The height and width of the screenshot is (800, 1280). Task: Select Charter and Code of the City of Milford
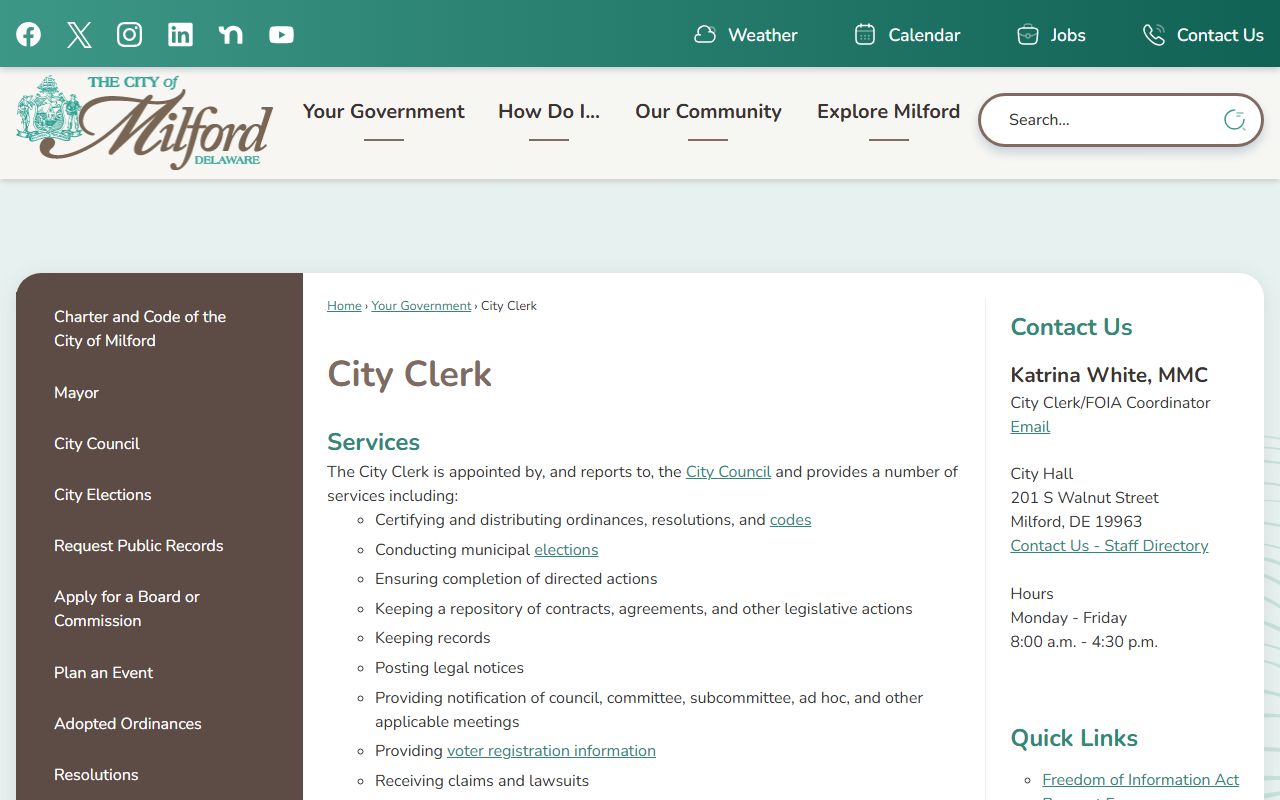(140, 328)
